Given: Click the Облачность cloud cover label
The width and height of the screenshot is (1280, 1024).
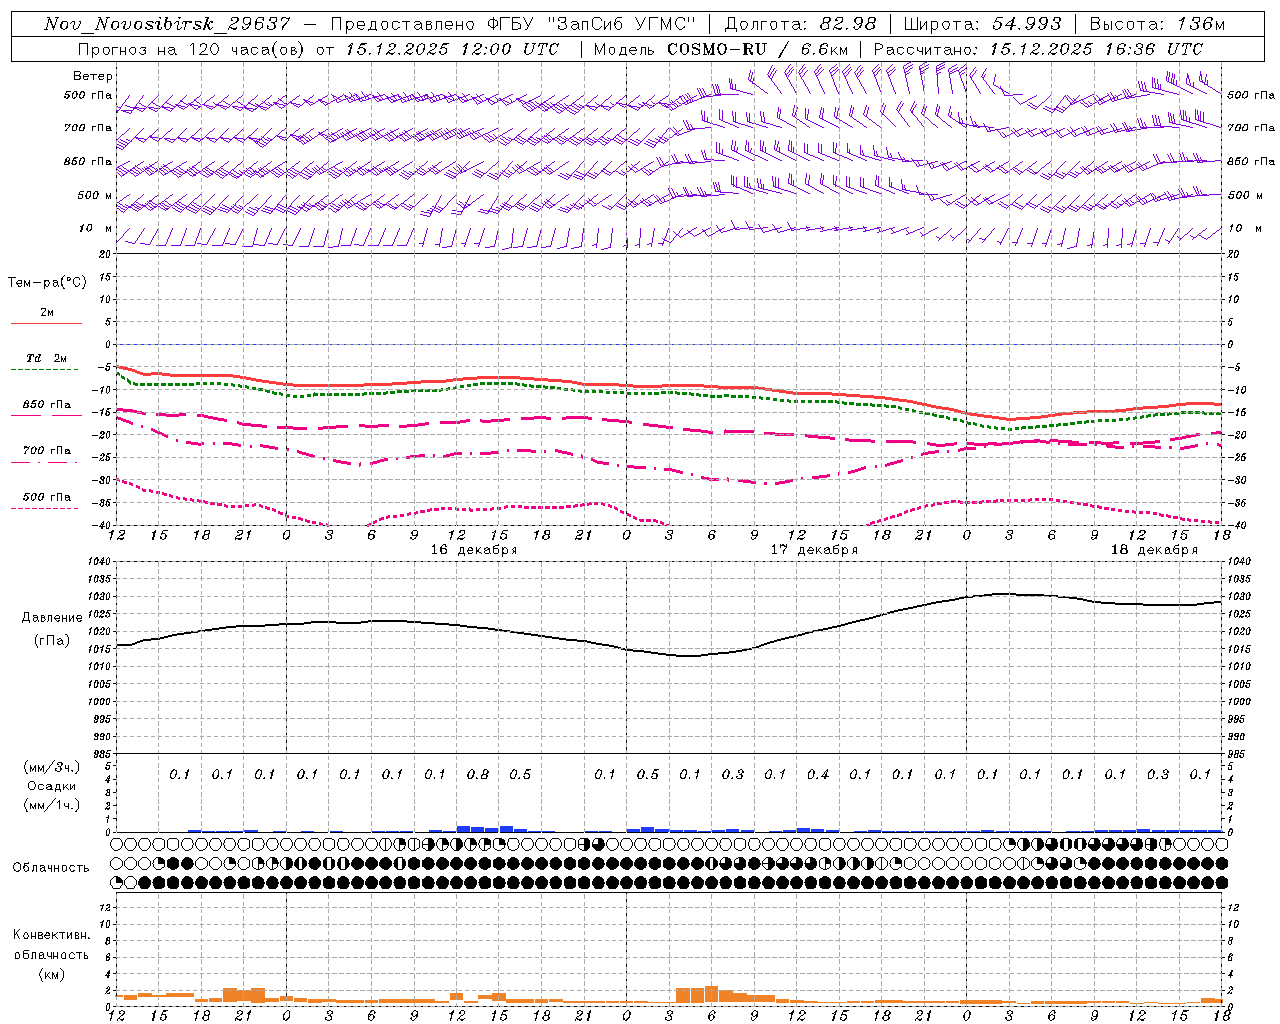Looking at the screenshot, I should pyautogui.click(x=51, y=868).
